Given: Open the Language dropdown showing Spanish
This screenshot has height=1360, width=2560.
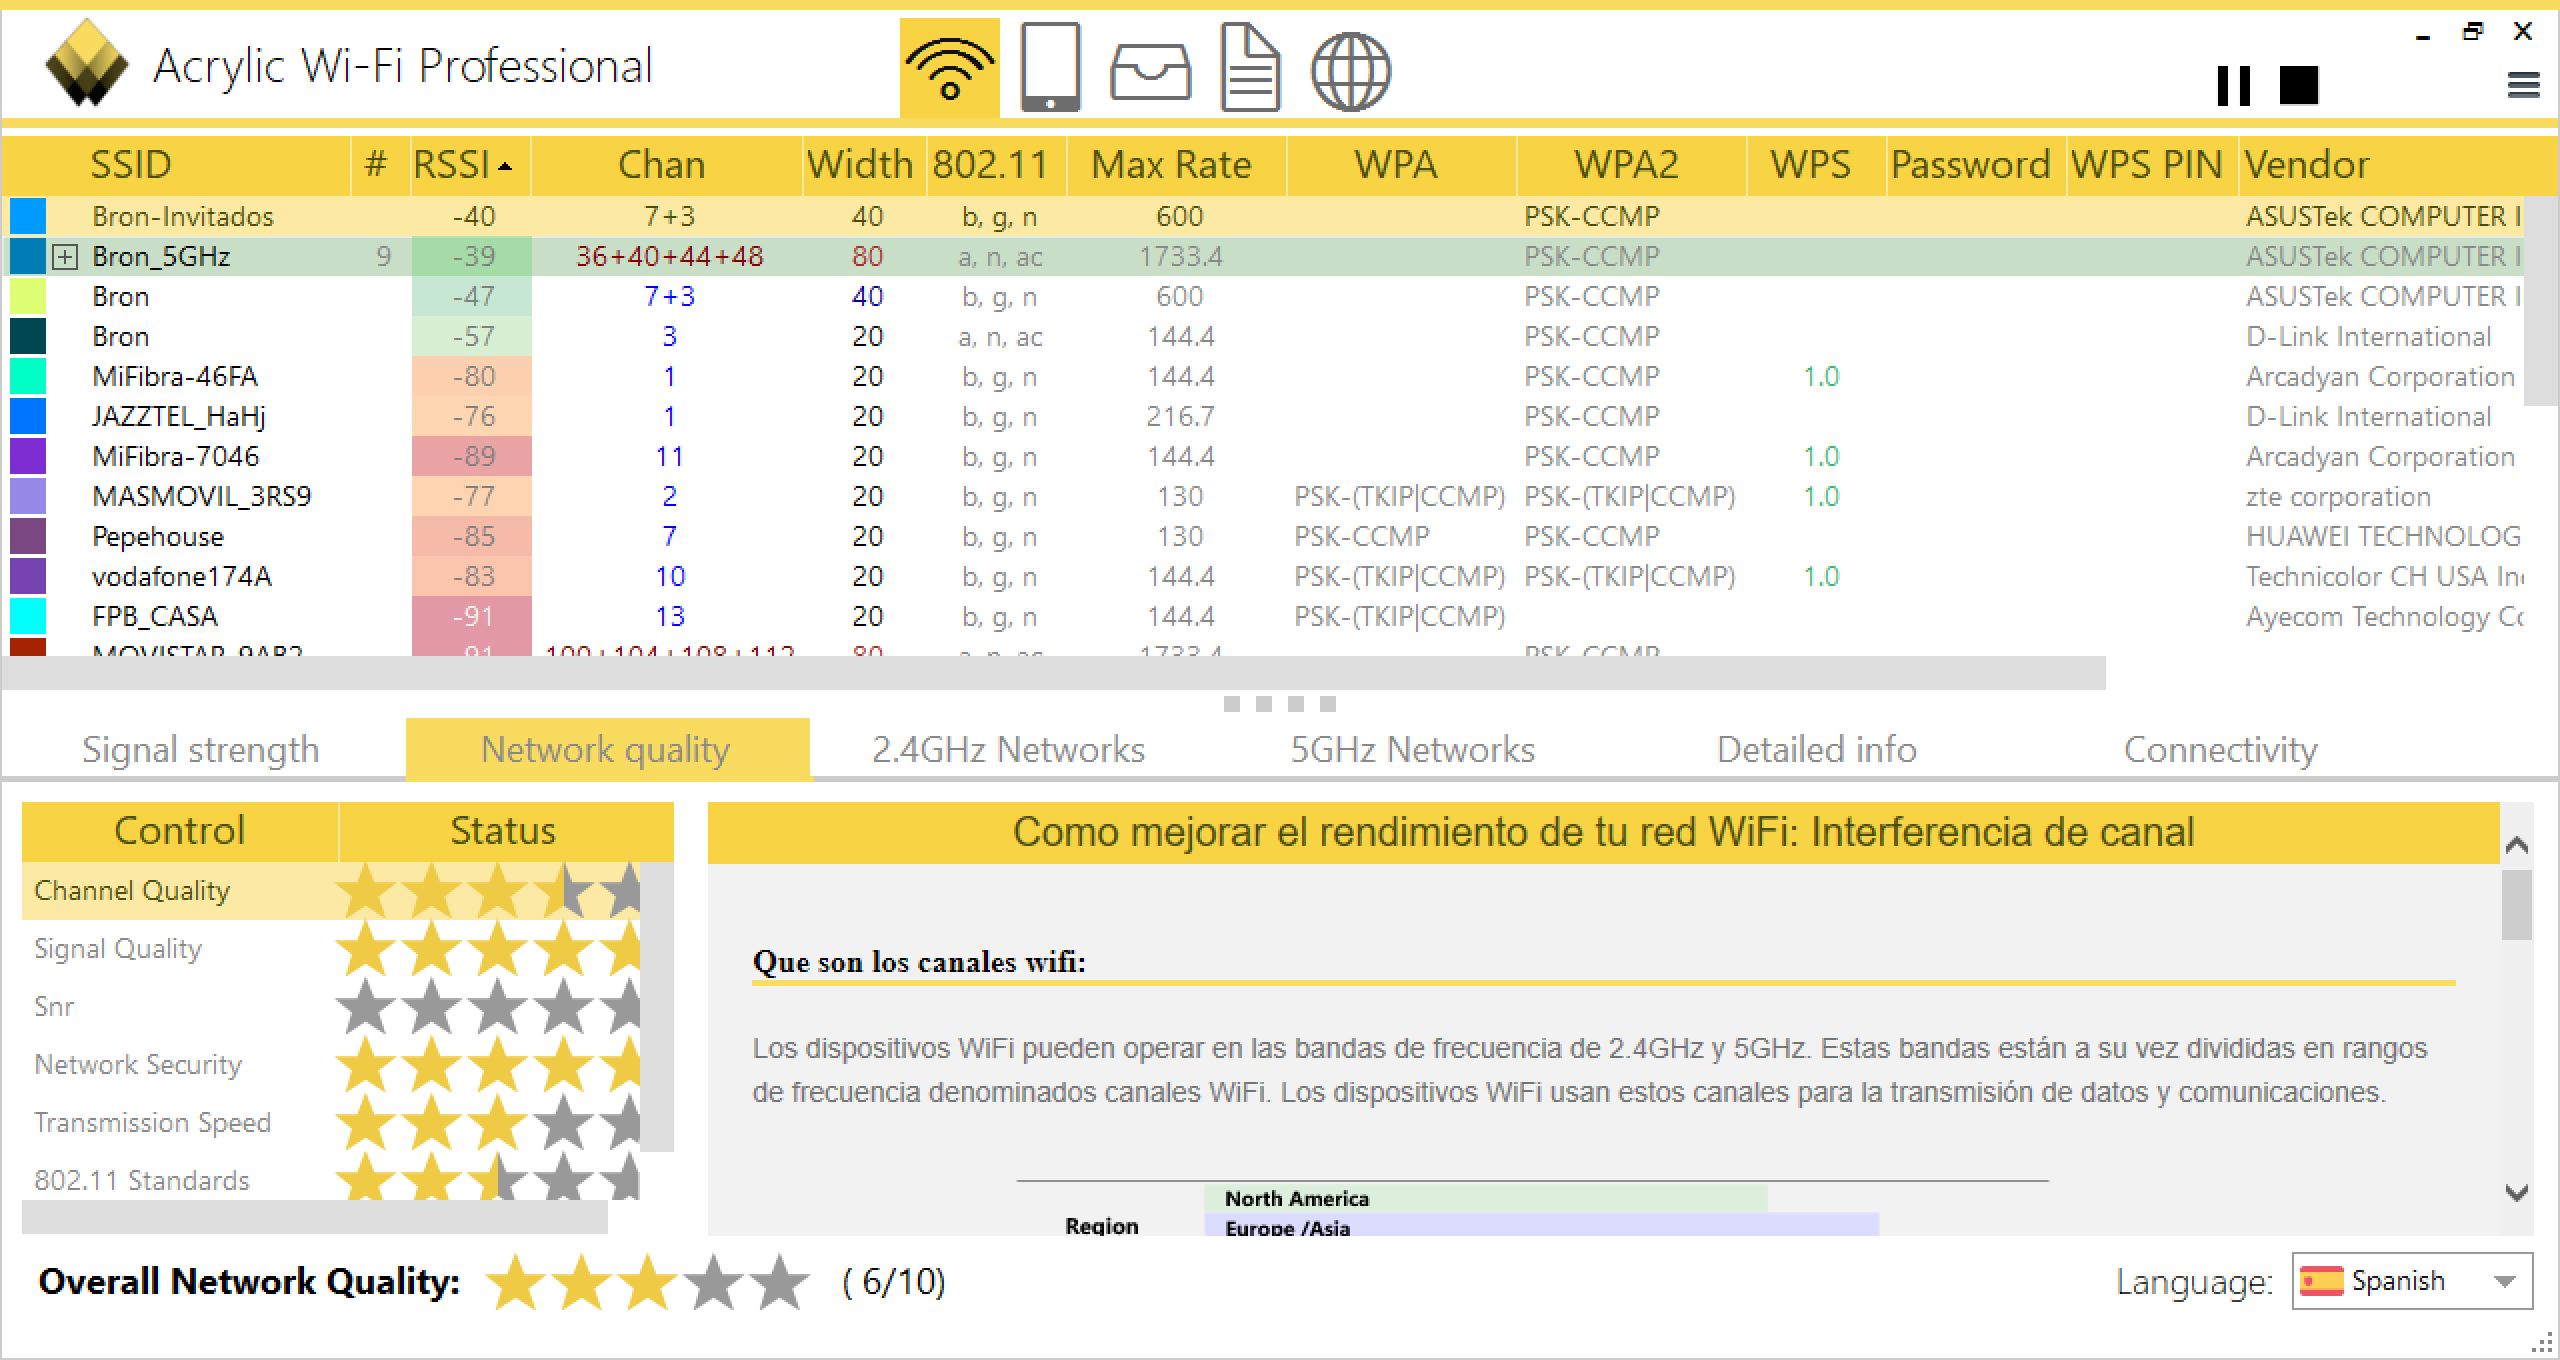Looking at the screenshot, I should point(2412,1281).
